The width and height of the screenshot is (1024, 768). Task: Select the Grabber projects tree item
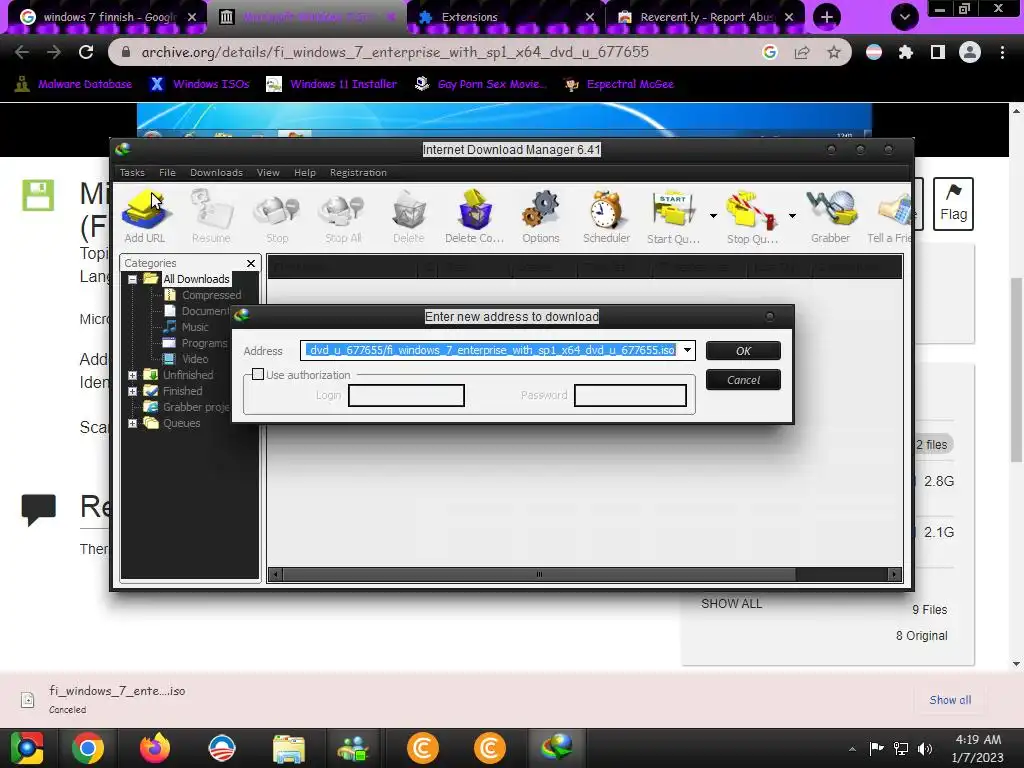click(x=196, y=407)
